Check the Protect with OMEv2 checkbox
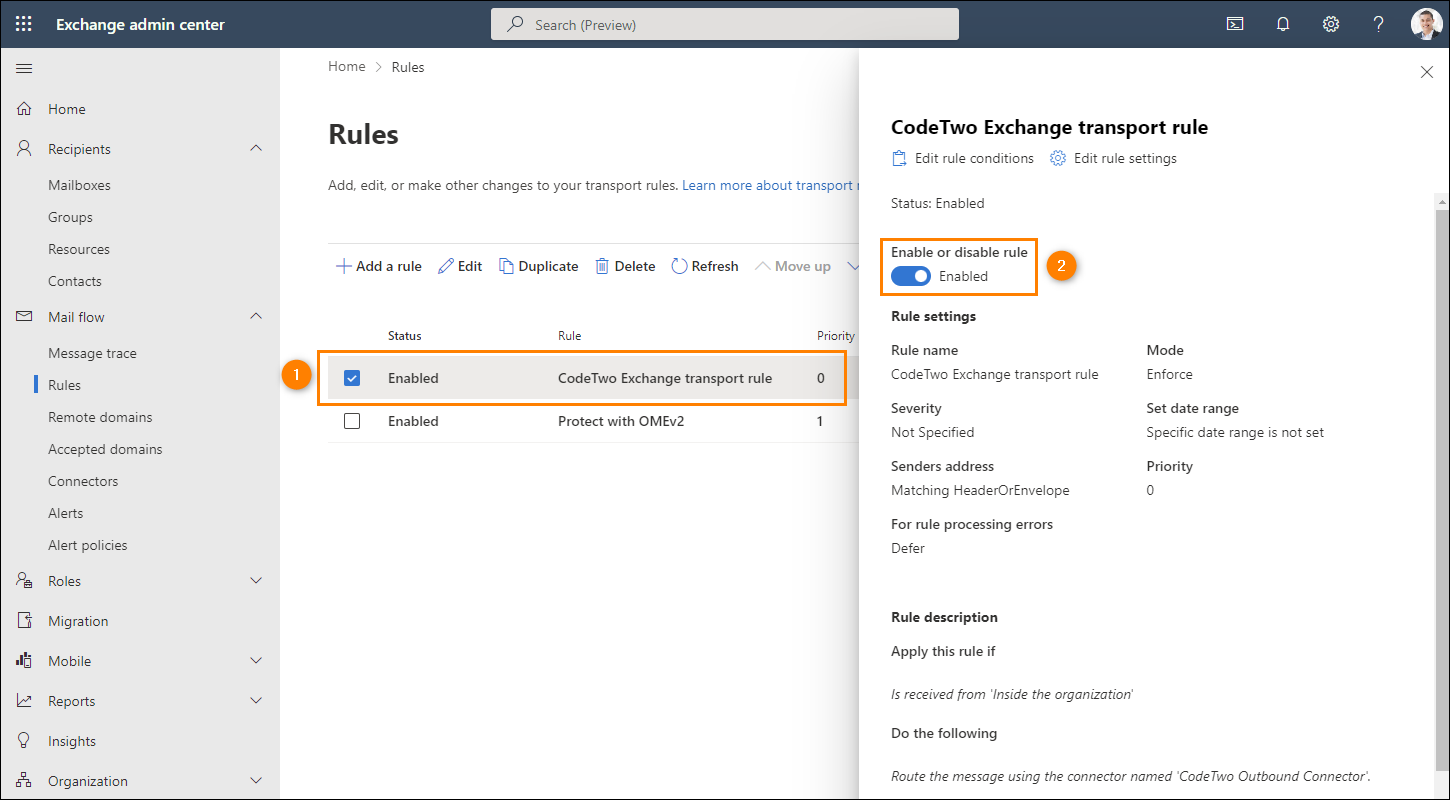Image resolution: width=1450 pixels, height=800 pixels. tap(352, 421)
